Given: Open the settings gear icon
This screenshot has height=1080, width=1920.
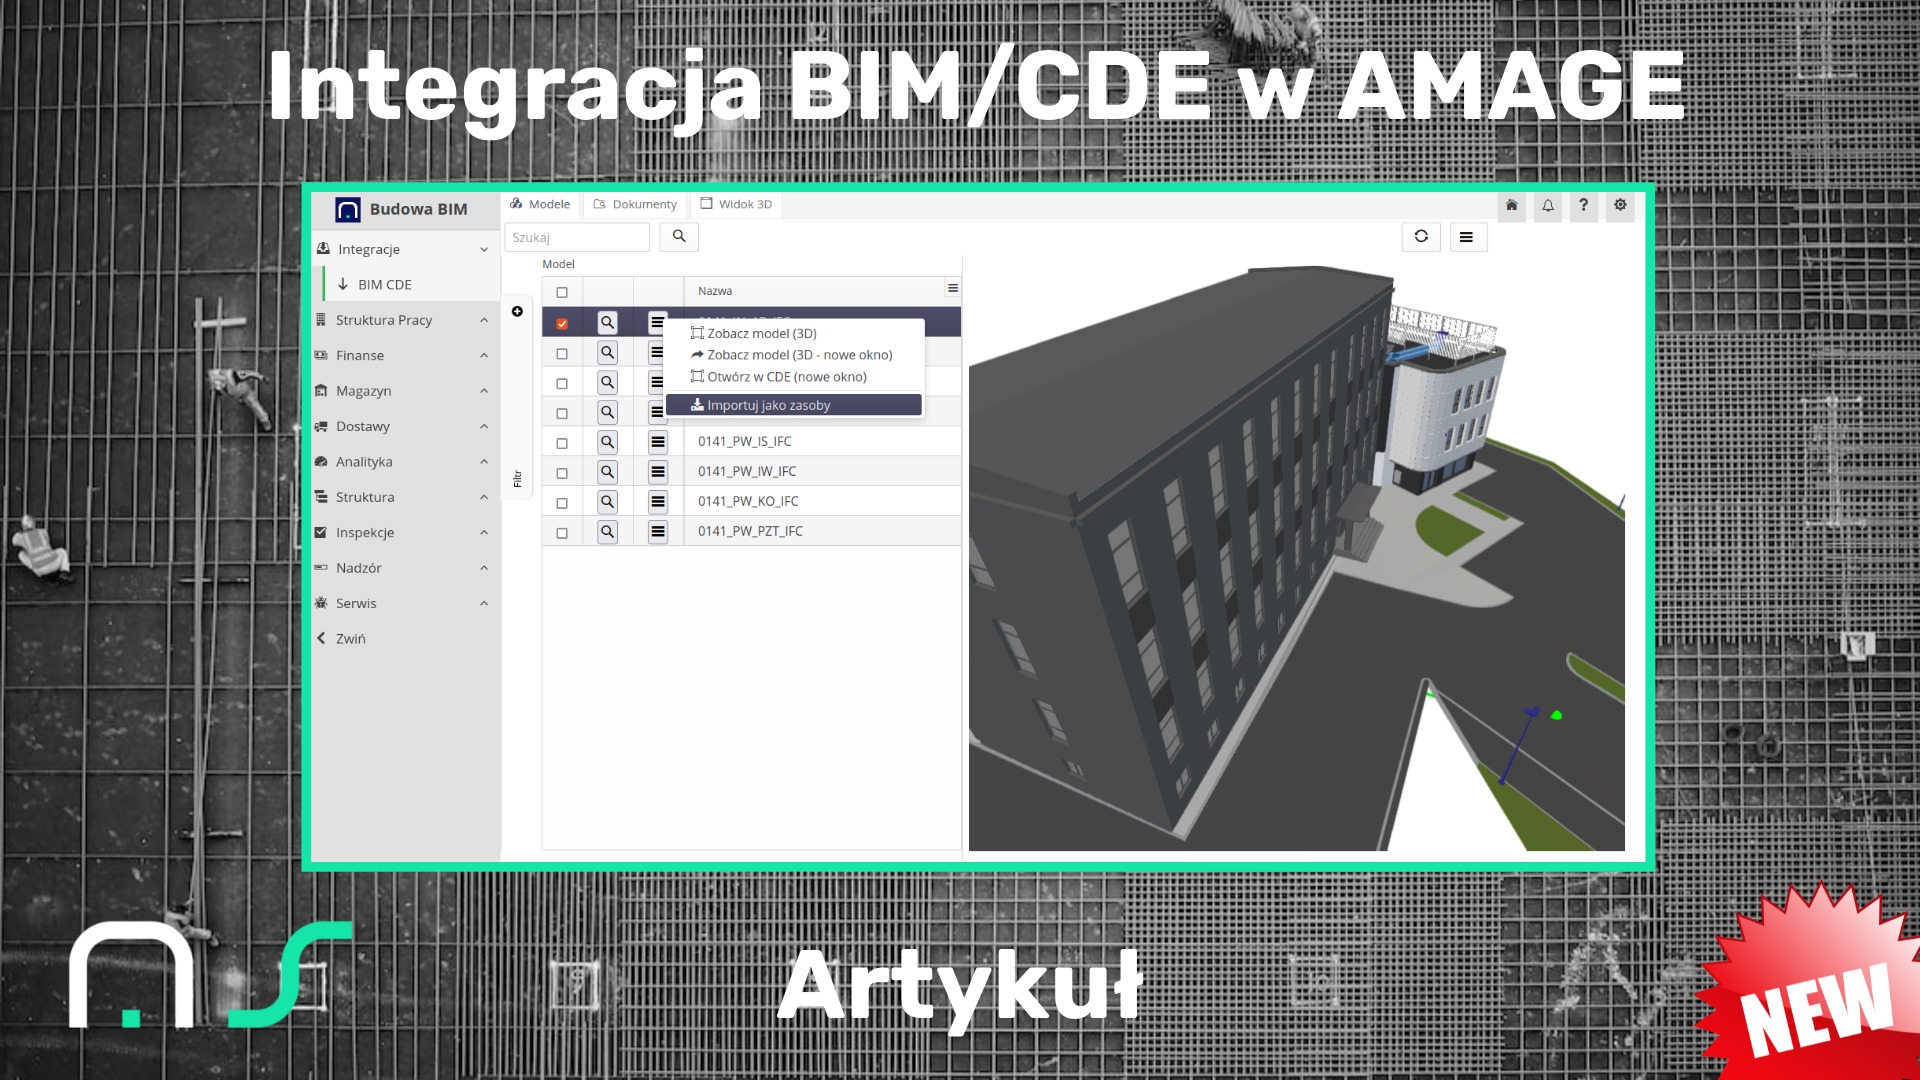Looking at the screenshot, I should tap(1619, 206).
